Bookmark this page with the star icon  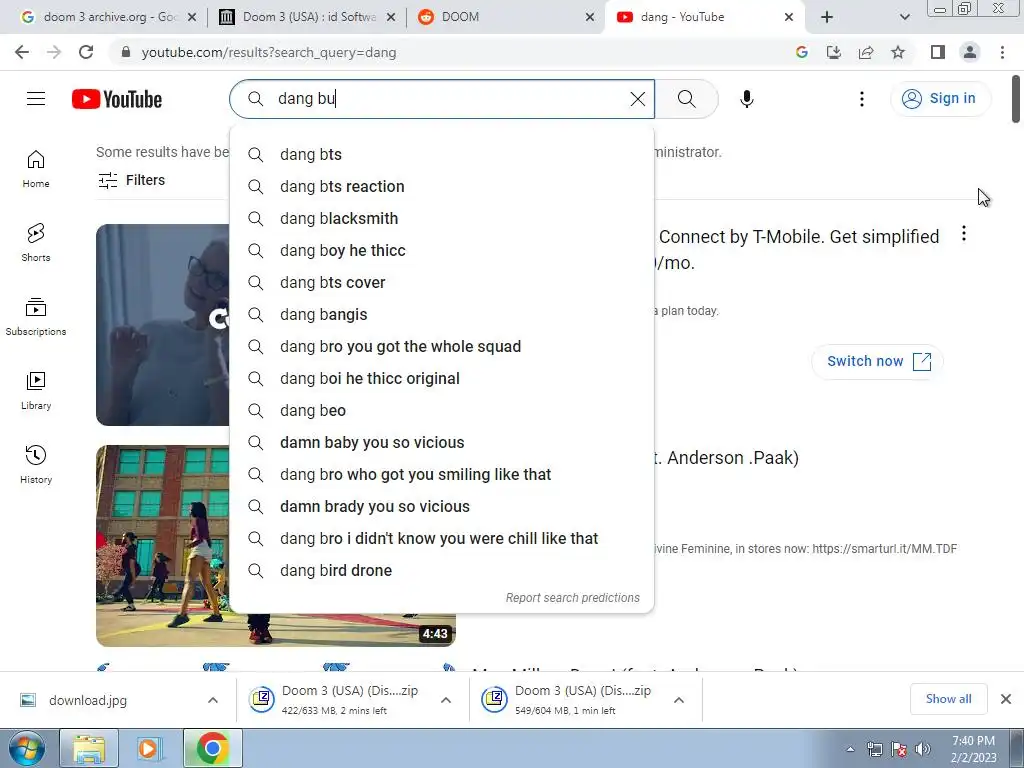pos(898,52)
